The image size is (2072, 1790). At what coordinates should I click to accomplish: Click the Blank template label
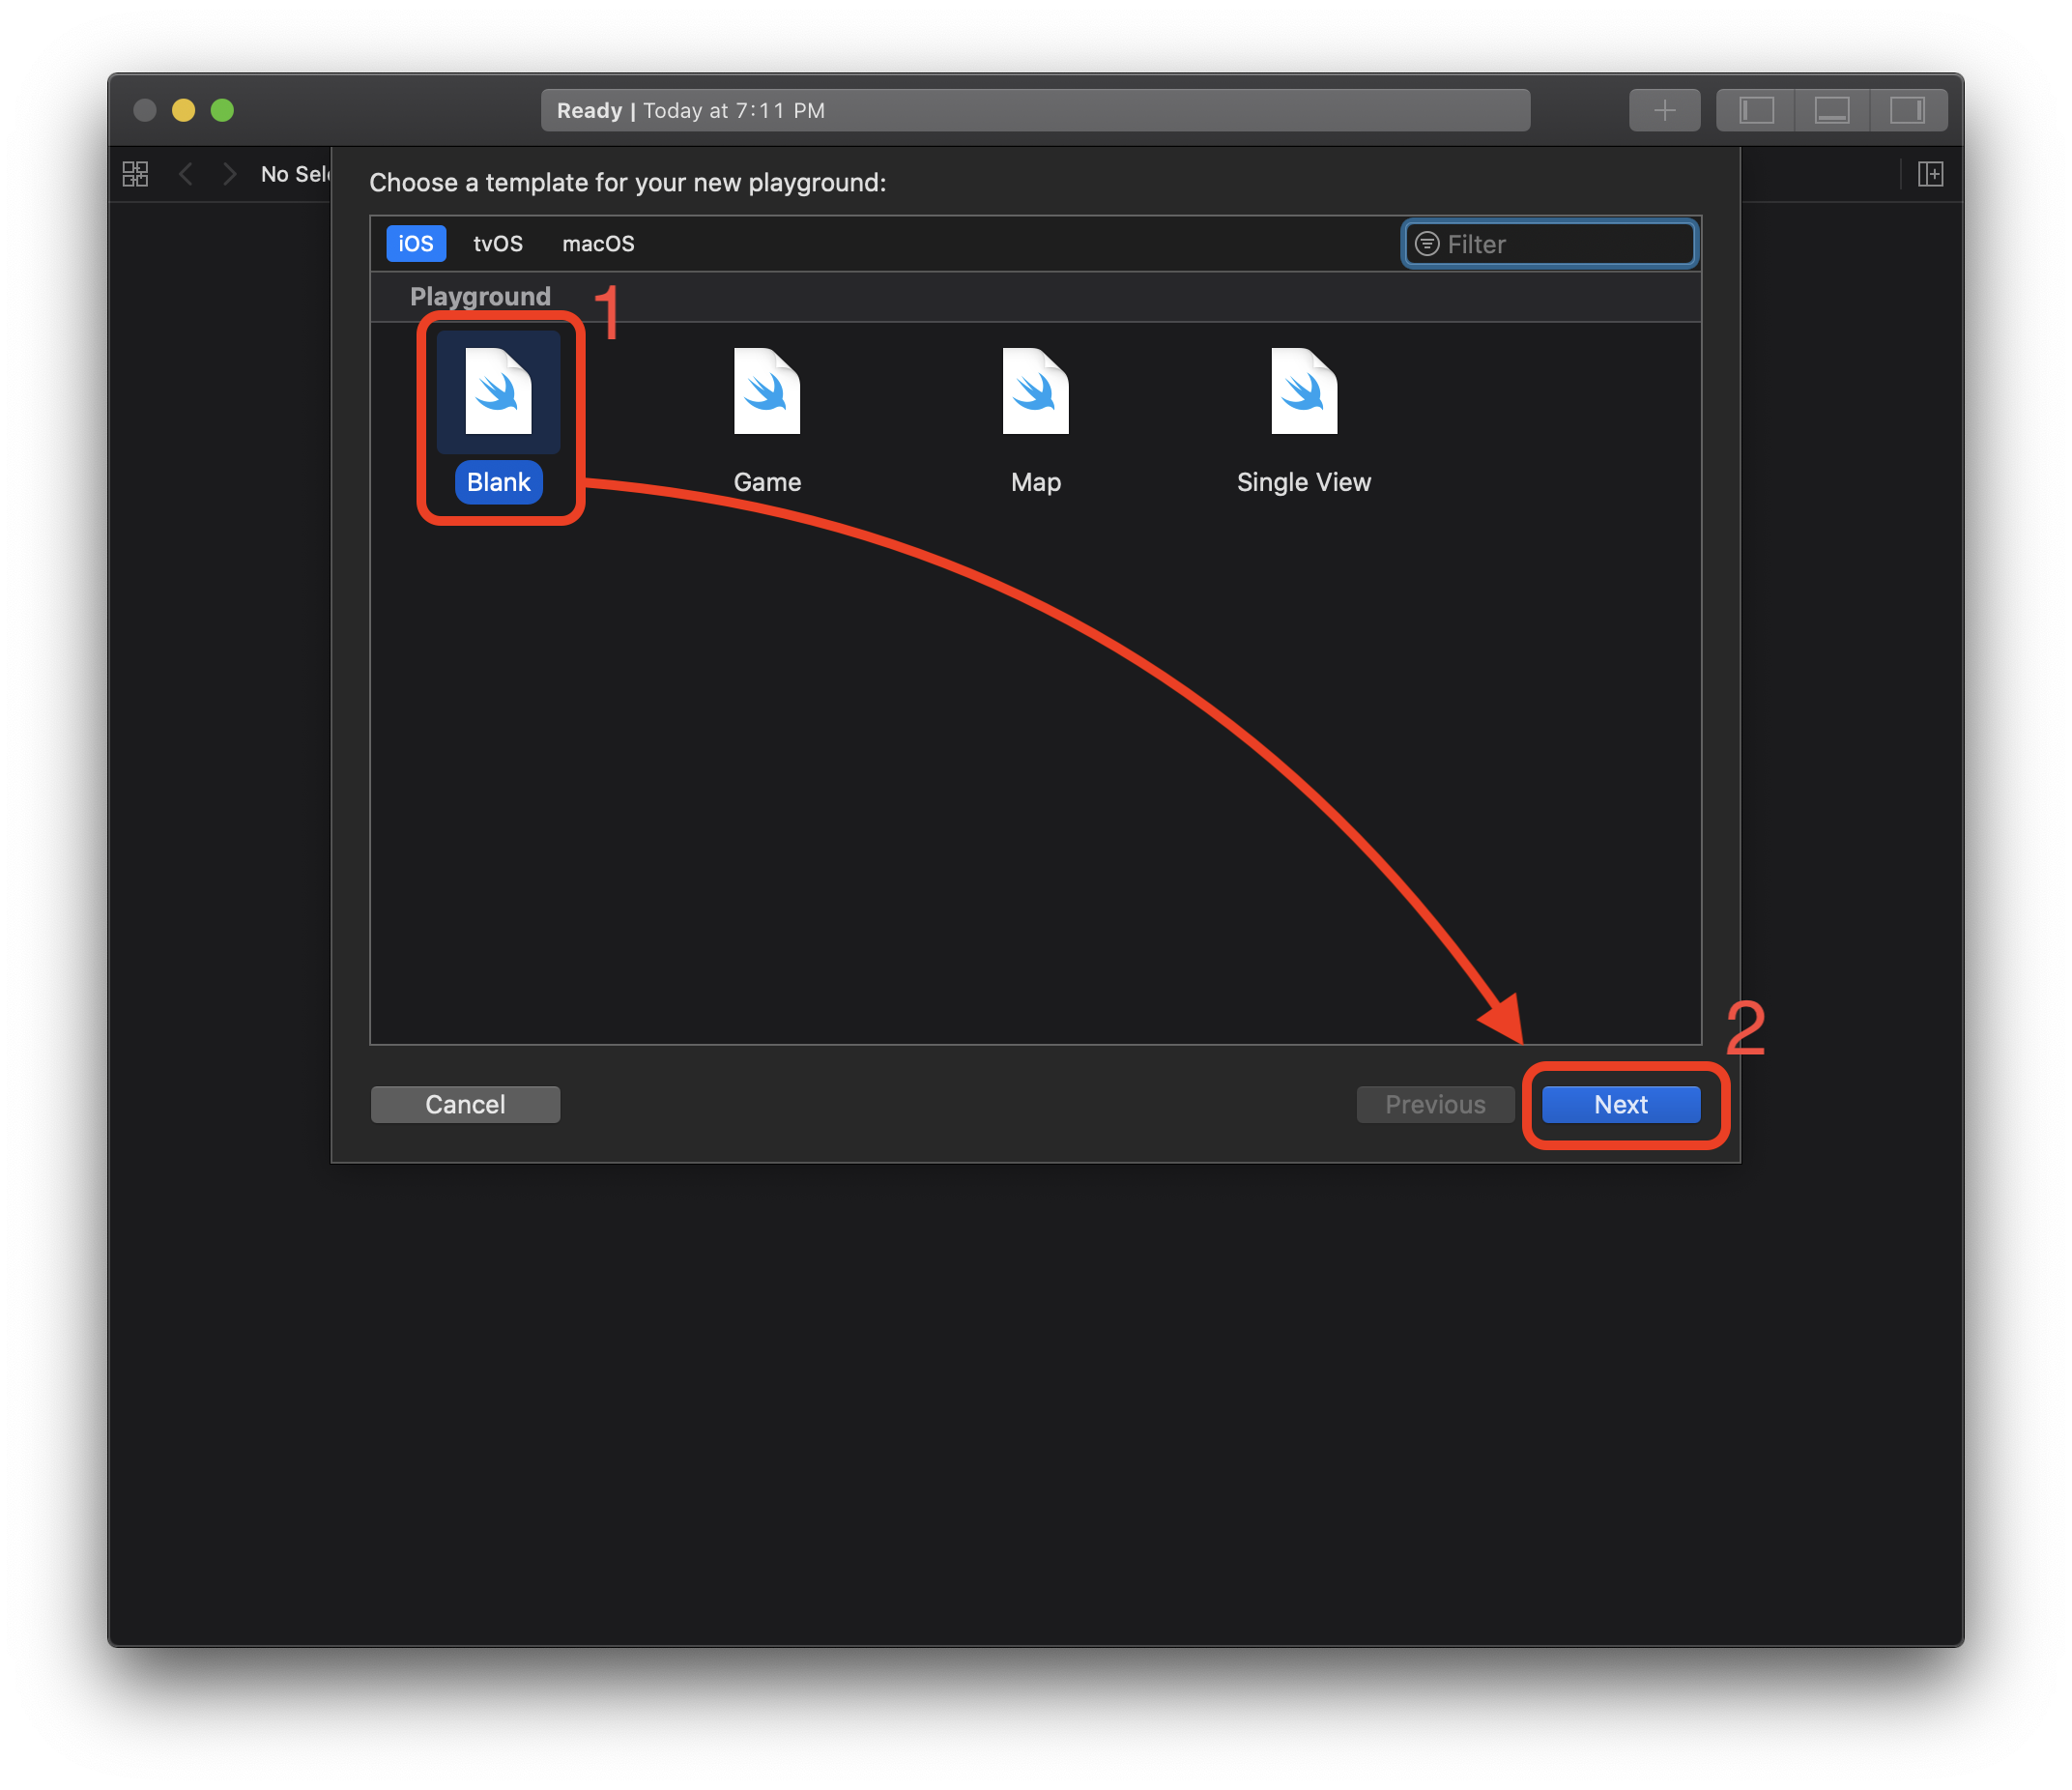tap(498, 482)
